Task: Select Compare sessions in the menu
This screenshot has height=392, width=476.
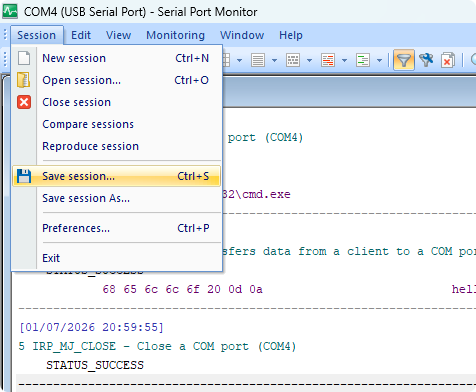Action: click(116, 124)
